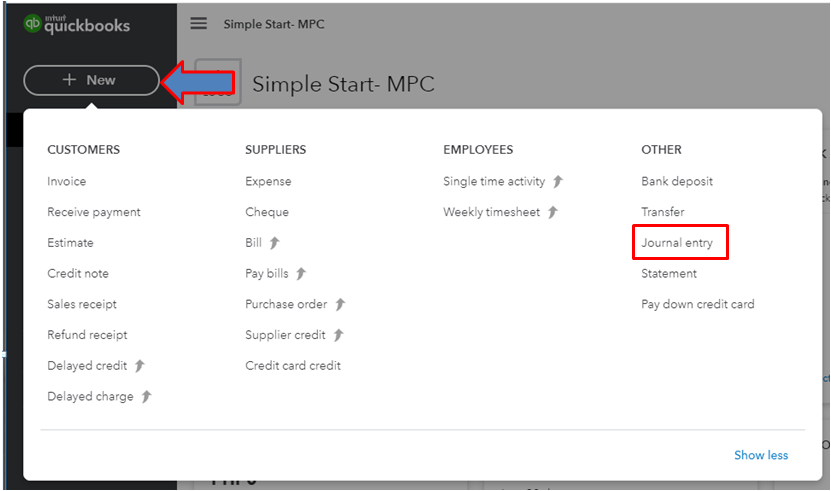Click the Show less link
The height and width of the screenshot is (491, 831).
pos(761,455)
